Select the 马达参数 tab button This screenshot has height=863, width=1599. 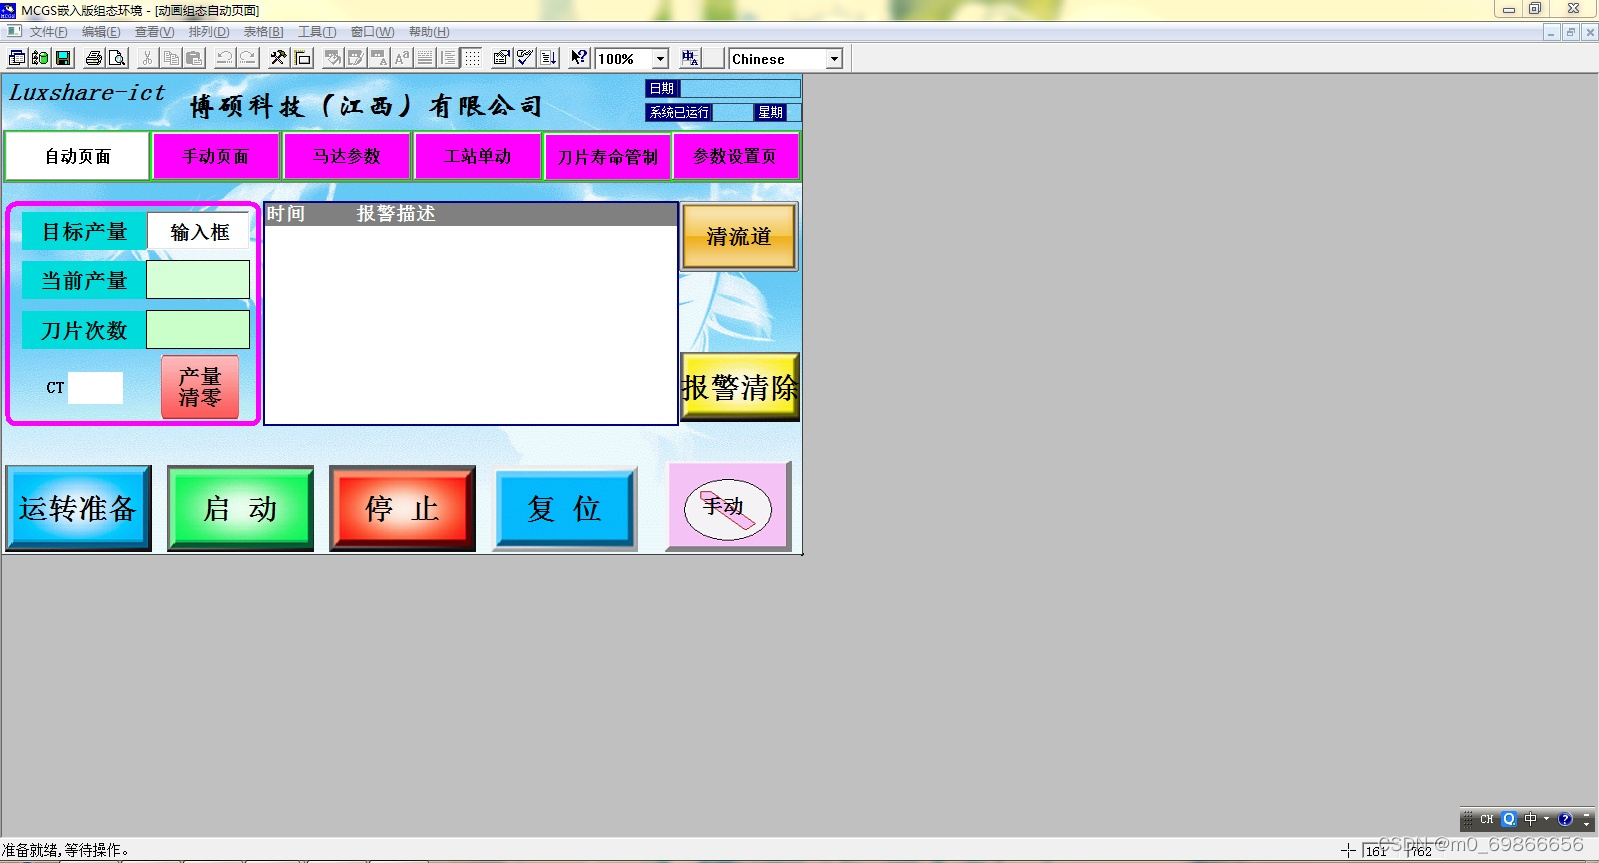point(346,156)
